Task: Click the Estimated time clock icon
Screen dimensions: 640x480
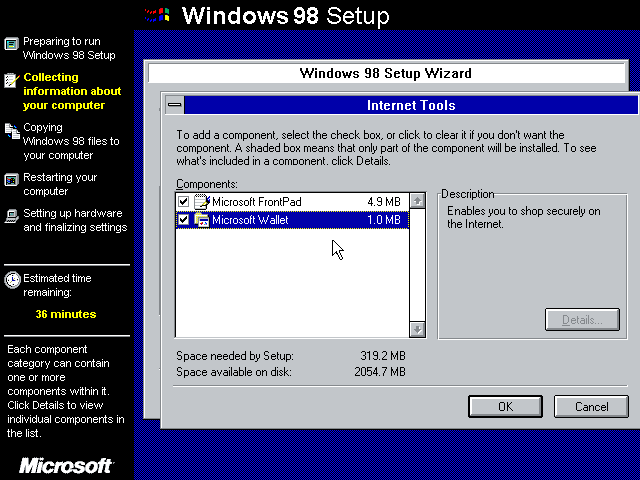Action: tap(12, 280)
